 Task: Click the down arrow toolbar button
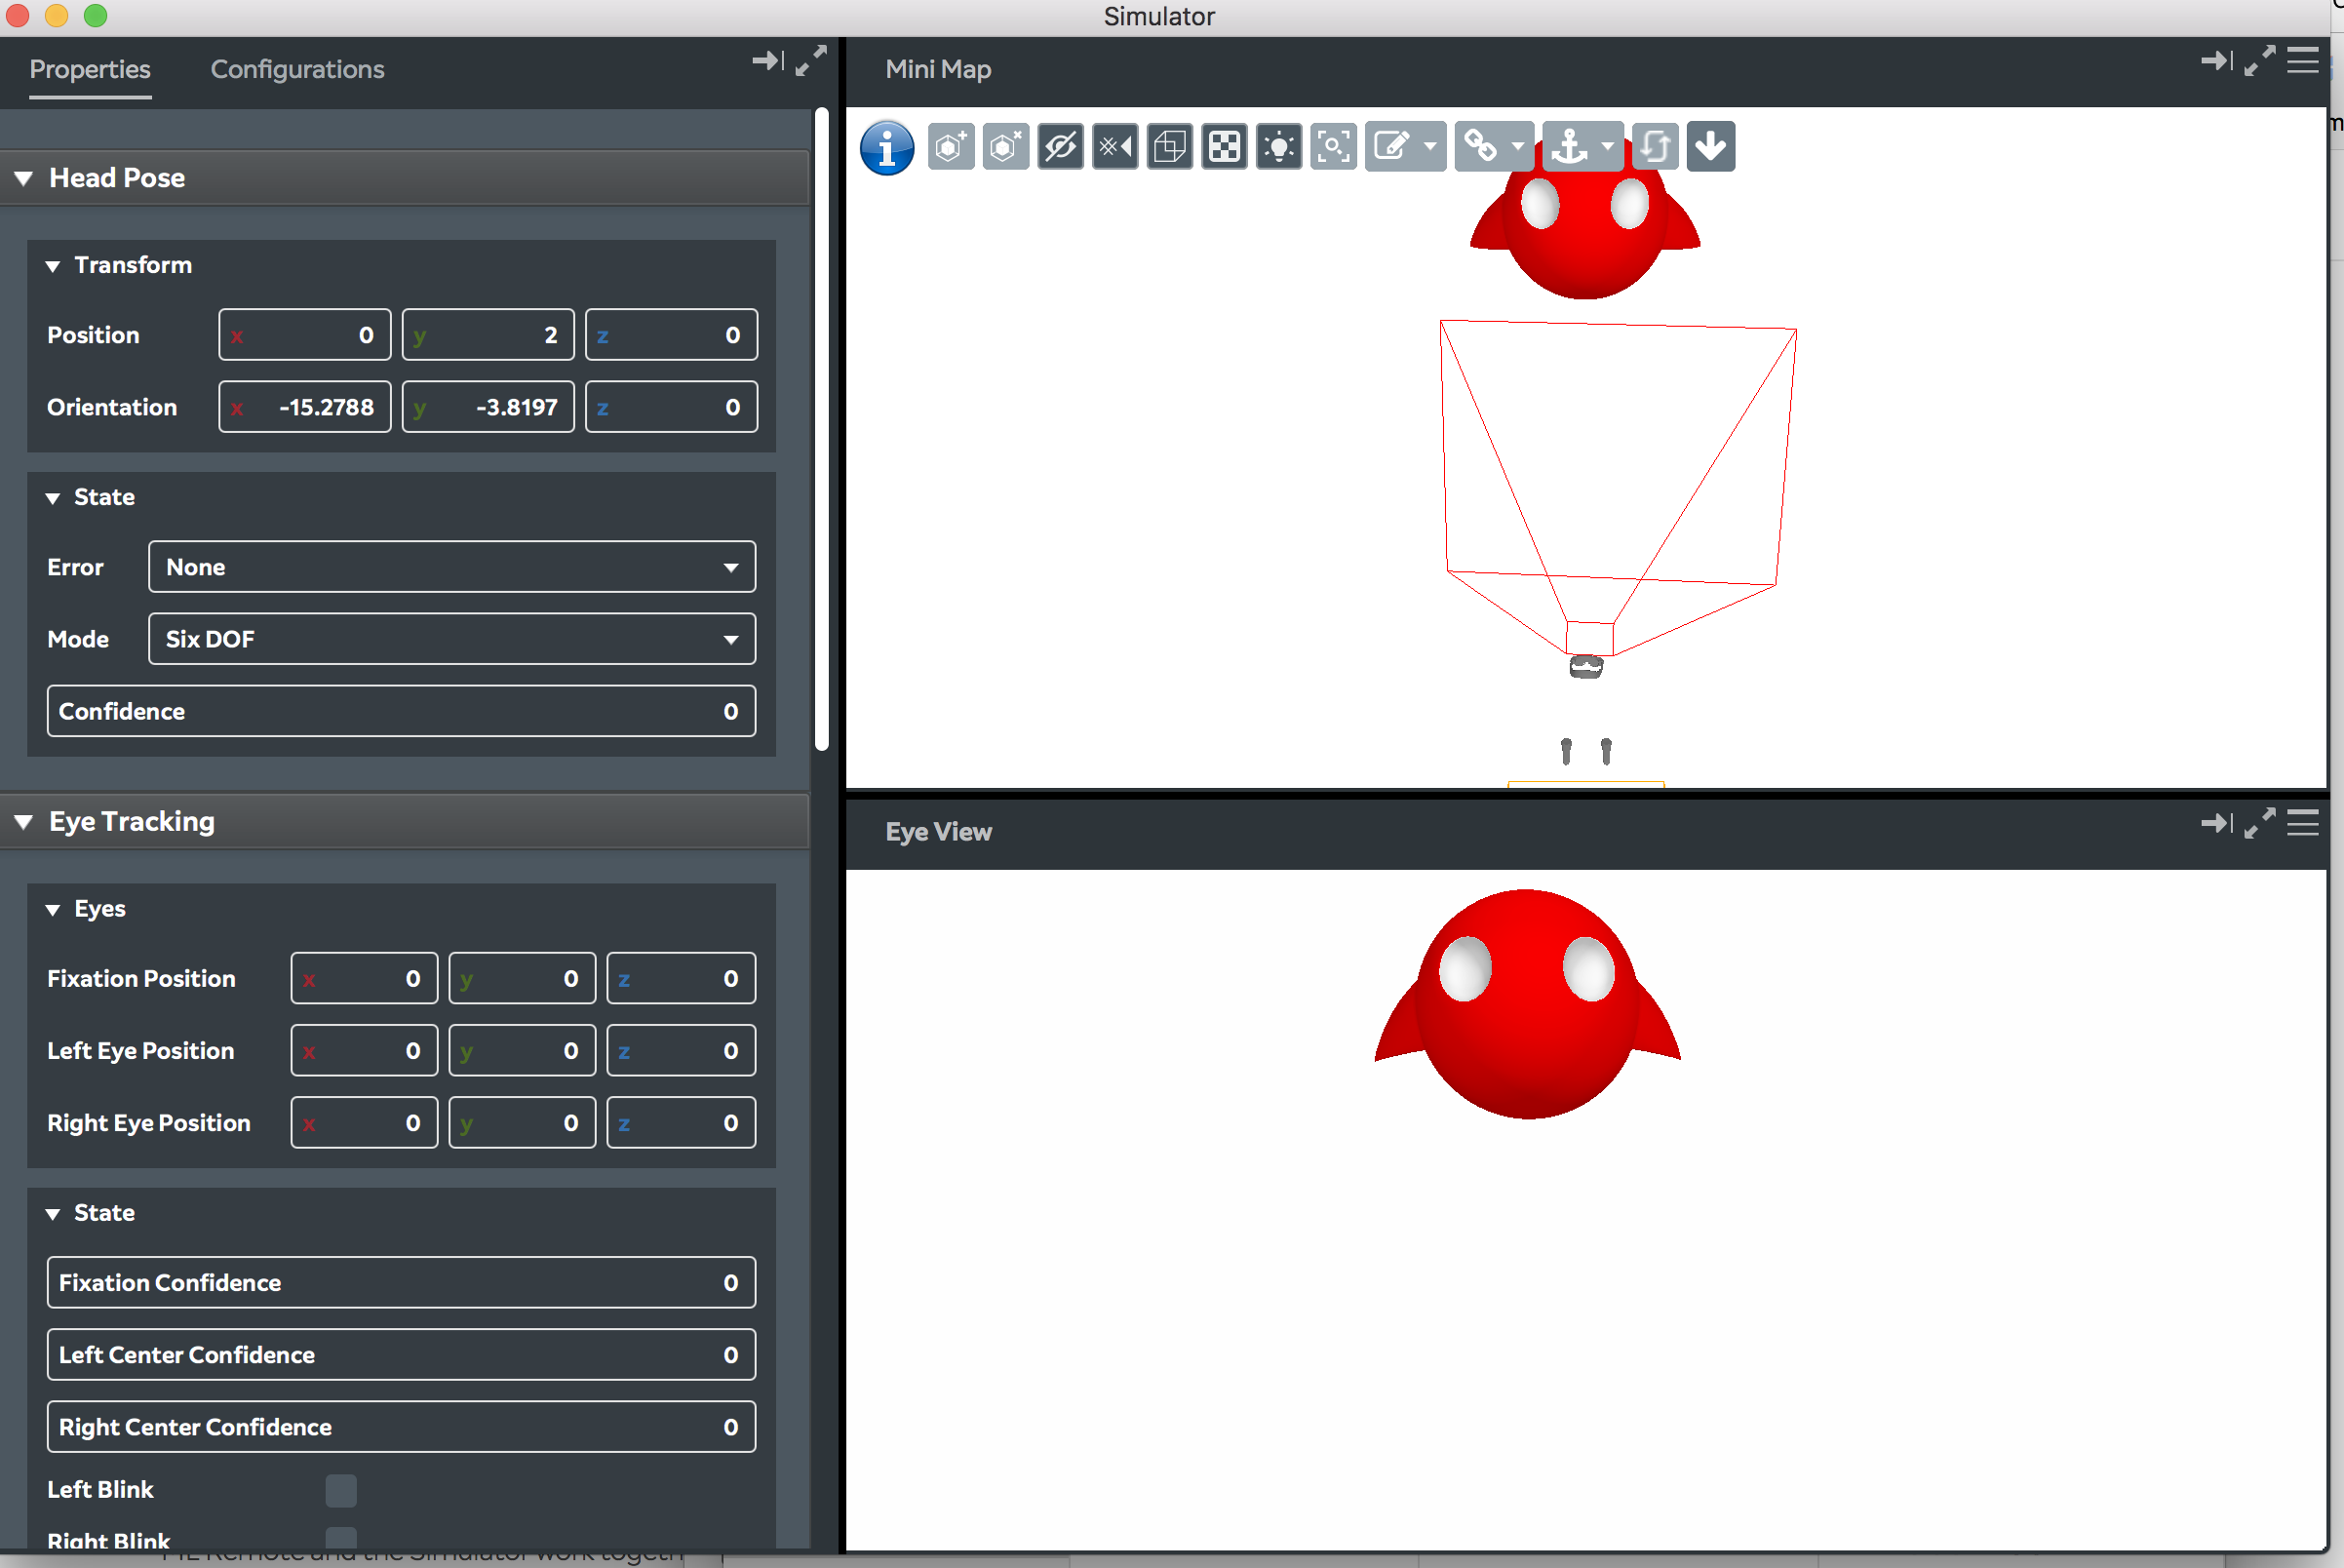coord(1710,147)
